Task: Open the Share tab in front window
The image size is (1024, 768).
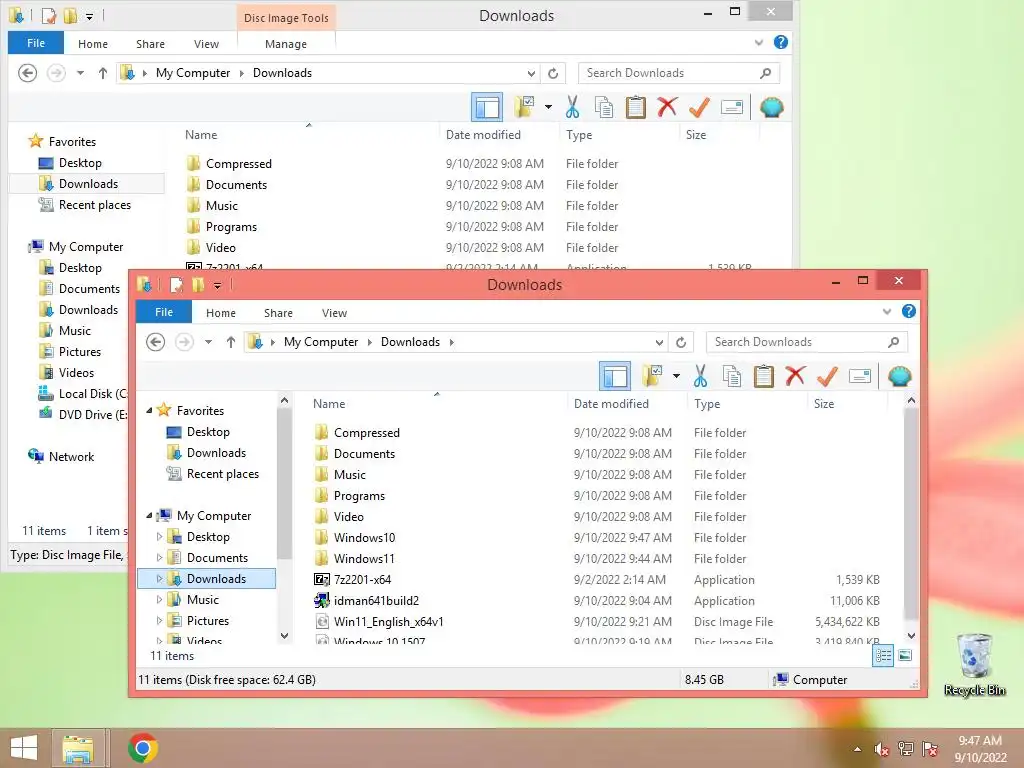Action: 278,313
